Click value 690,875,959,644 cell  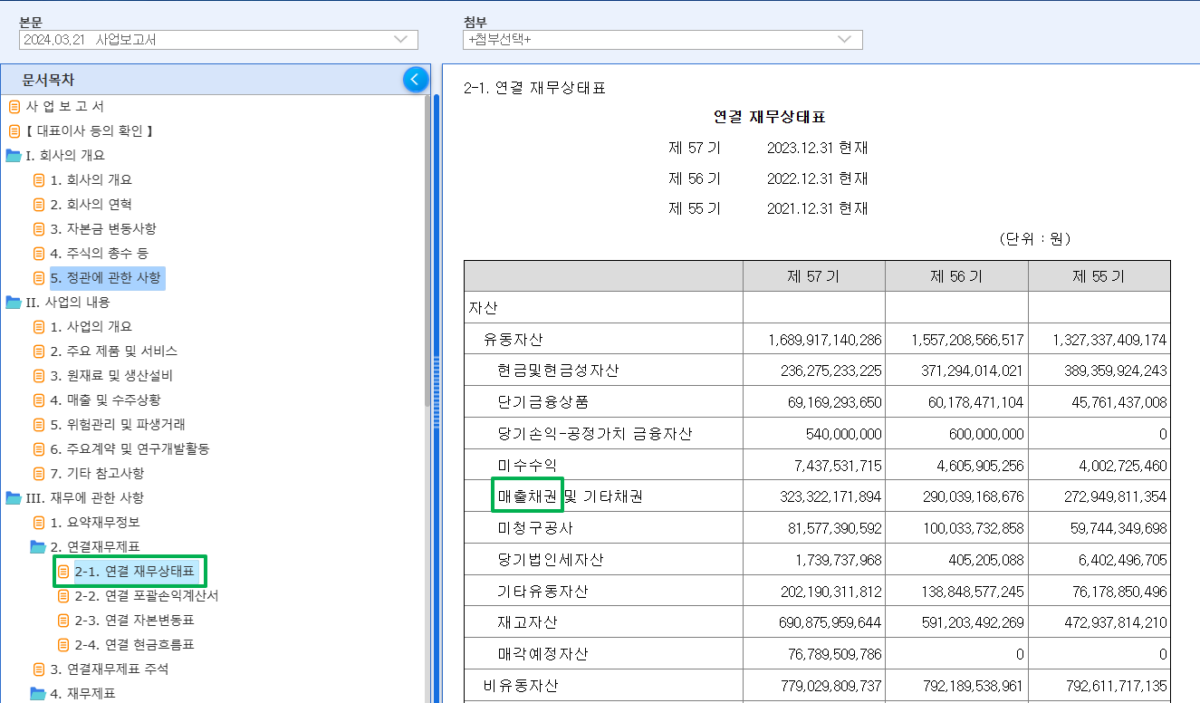click(x=831, y=623)
